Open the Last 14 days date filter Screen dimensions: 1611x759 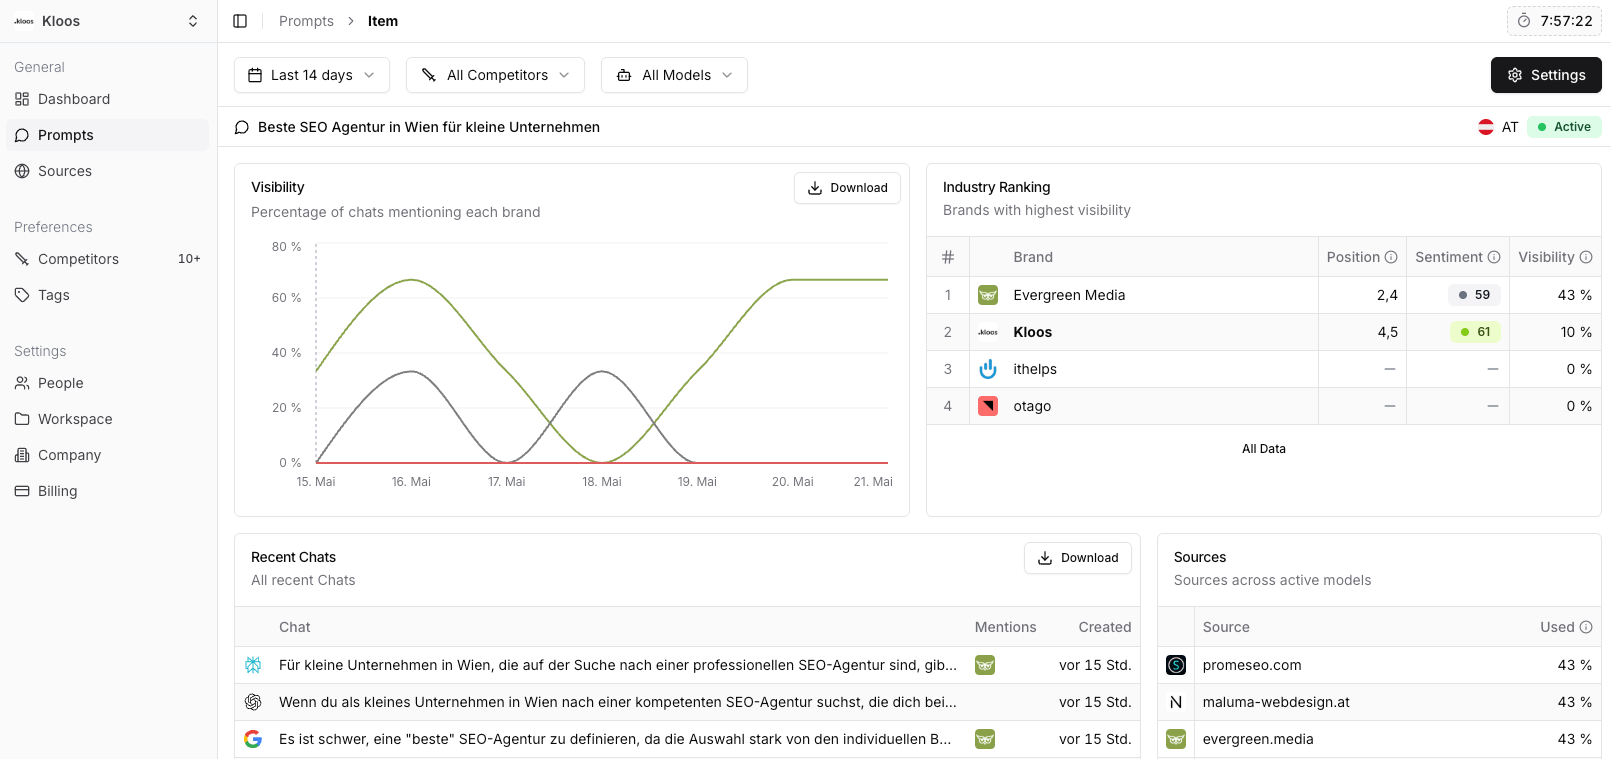312,75
